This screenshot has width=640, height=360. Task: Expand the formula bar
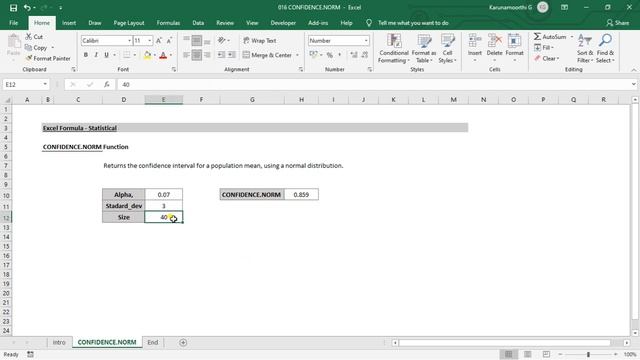(x=633, y=84)
